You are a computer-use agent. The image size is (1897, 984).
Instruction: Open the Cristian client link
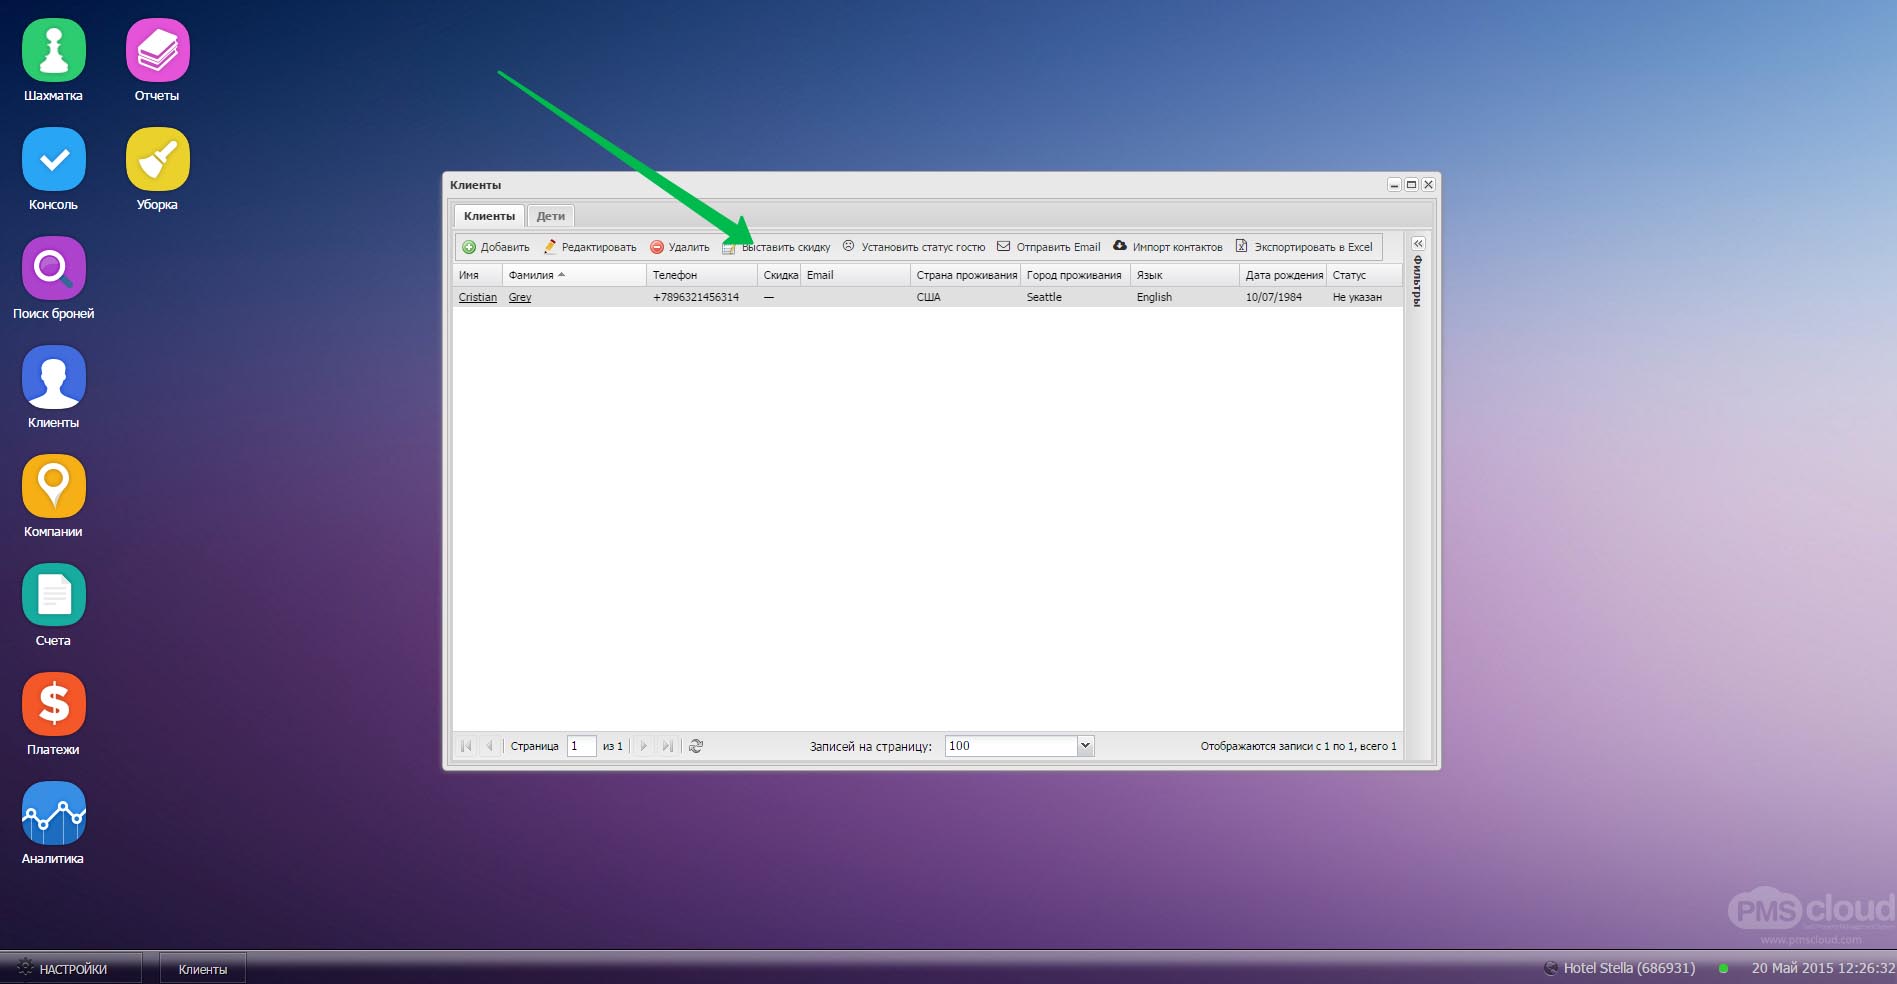coord(476,296)
